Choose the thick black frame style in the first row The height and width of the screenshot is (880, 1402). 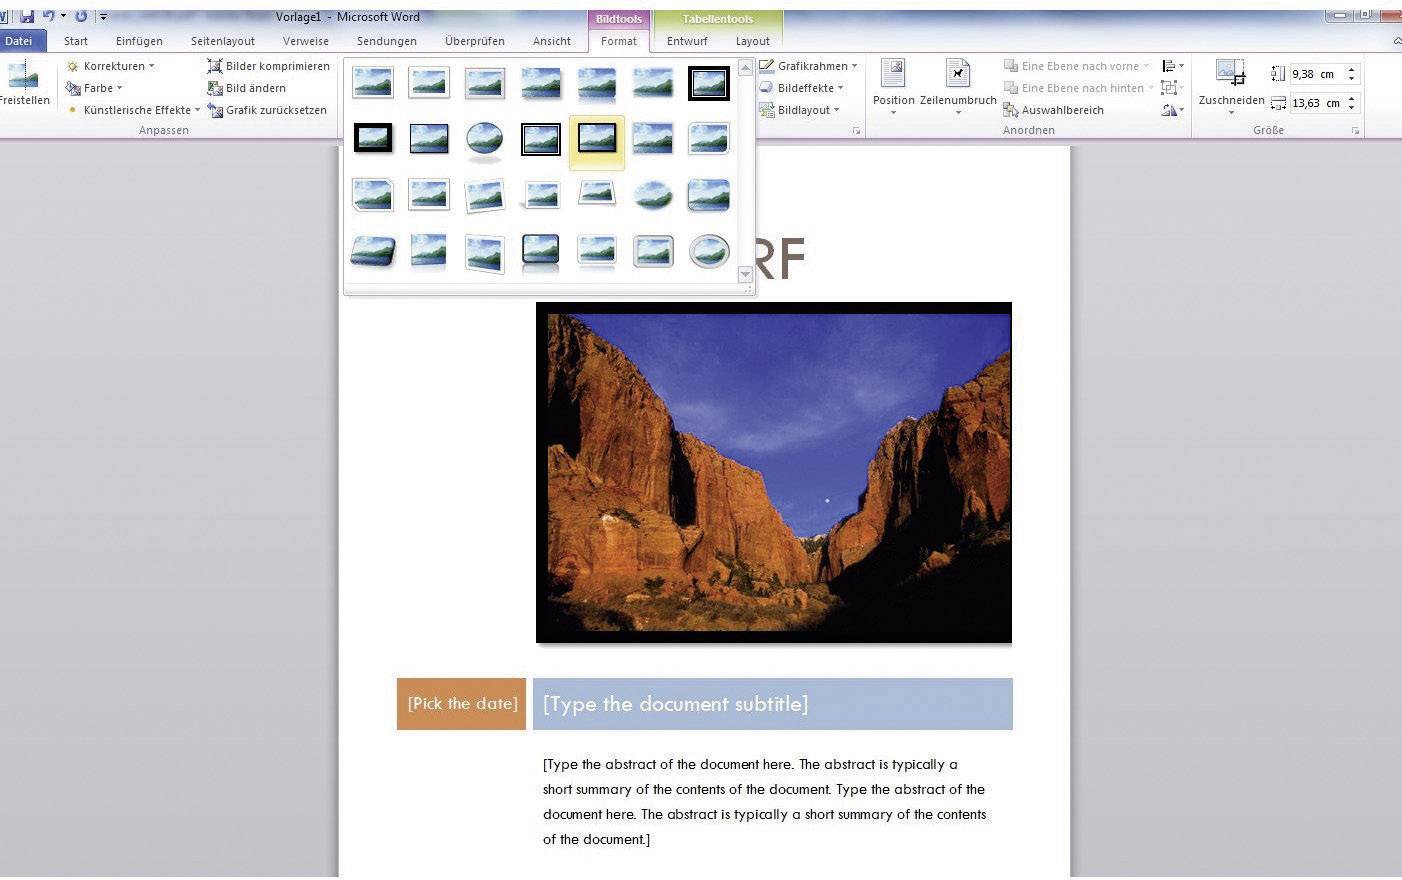point(709,83)
